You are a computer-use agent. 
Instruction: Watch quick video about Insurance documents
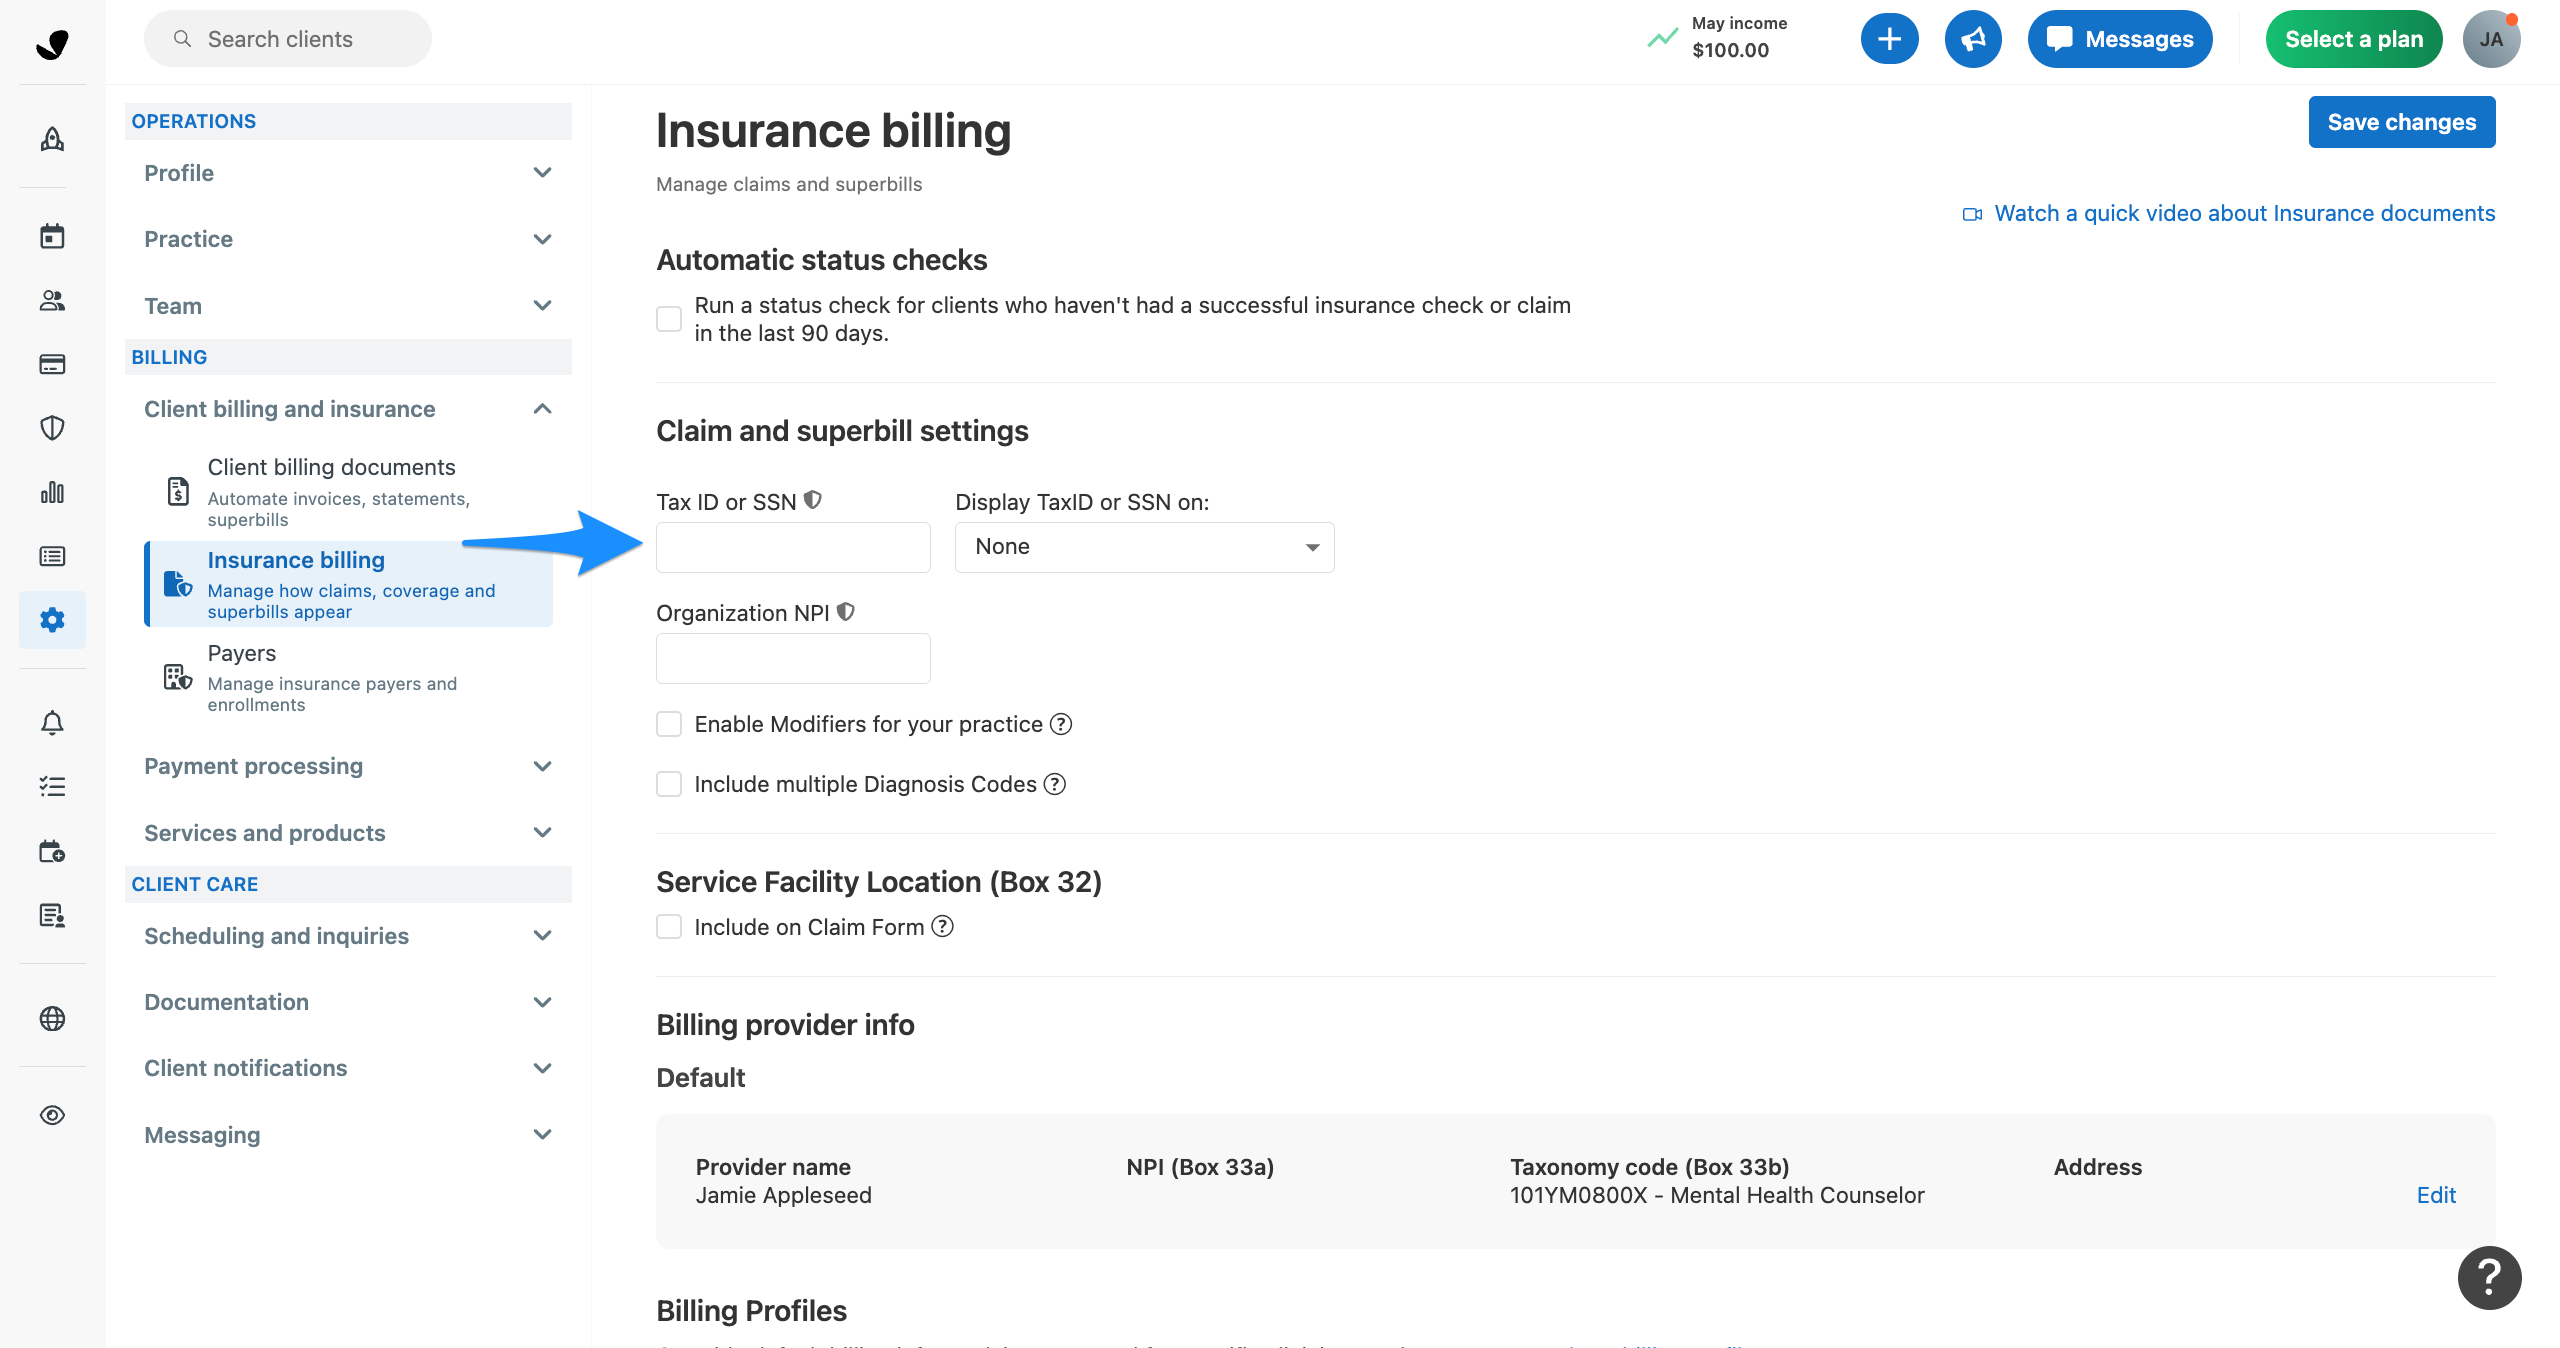[x=2228, y=213]
